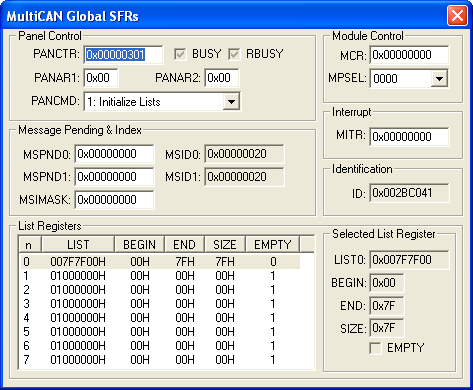Image resolution: width=473 pixels, height=390 pixels.
Task: Click the LIST column header
Action: point(78,245)
